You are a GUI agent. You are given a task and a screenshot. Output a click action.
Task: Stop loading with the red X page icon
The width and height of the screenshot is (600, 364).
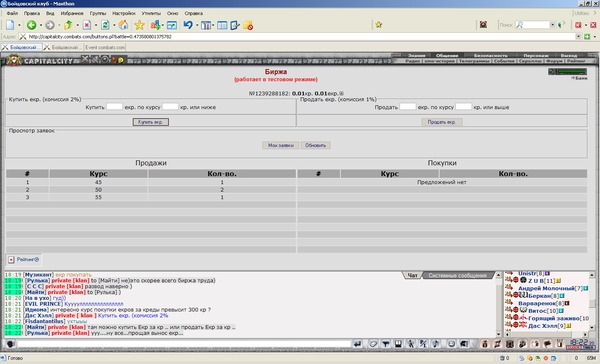pyautogui.click(x=87, y=25)
